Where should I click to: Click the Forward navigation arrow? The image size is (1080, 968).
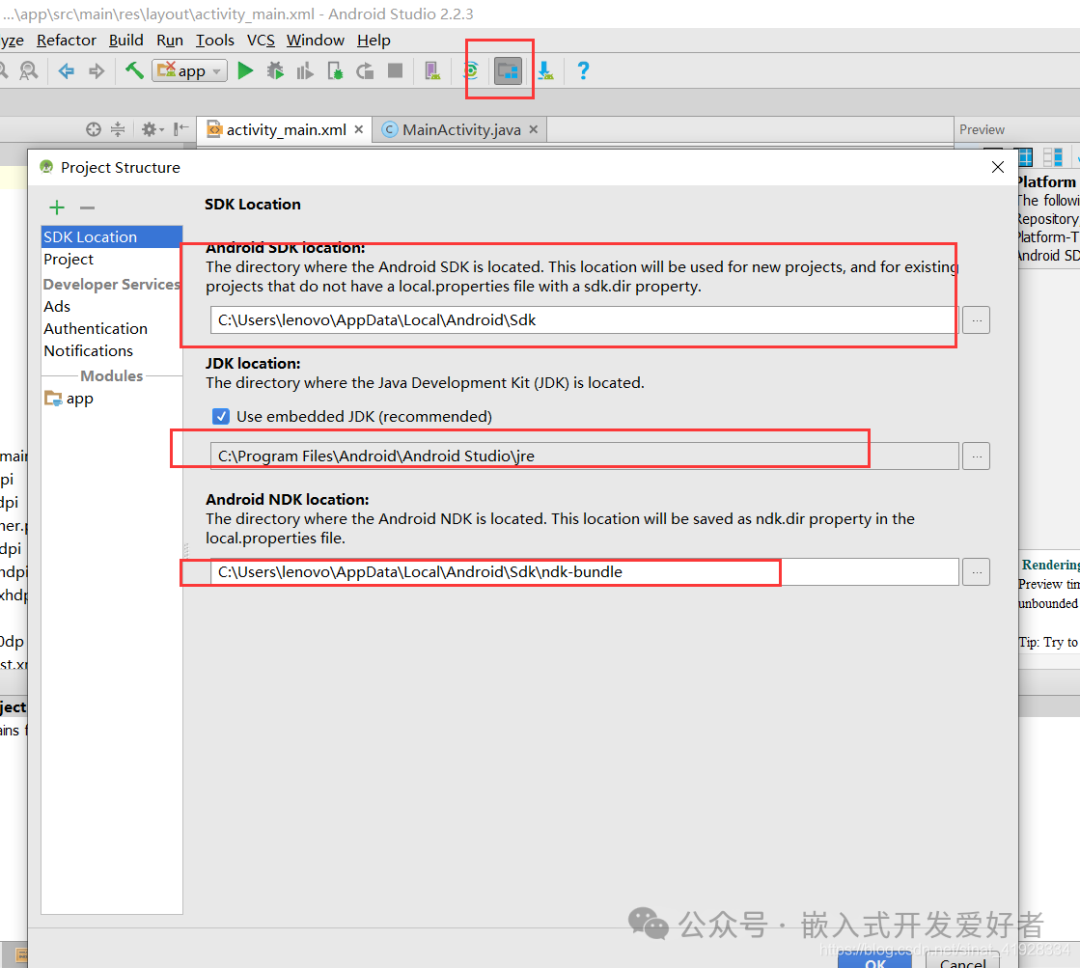point(96,70)
